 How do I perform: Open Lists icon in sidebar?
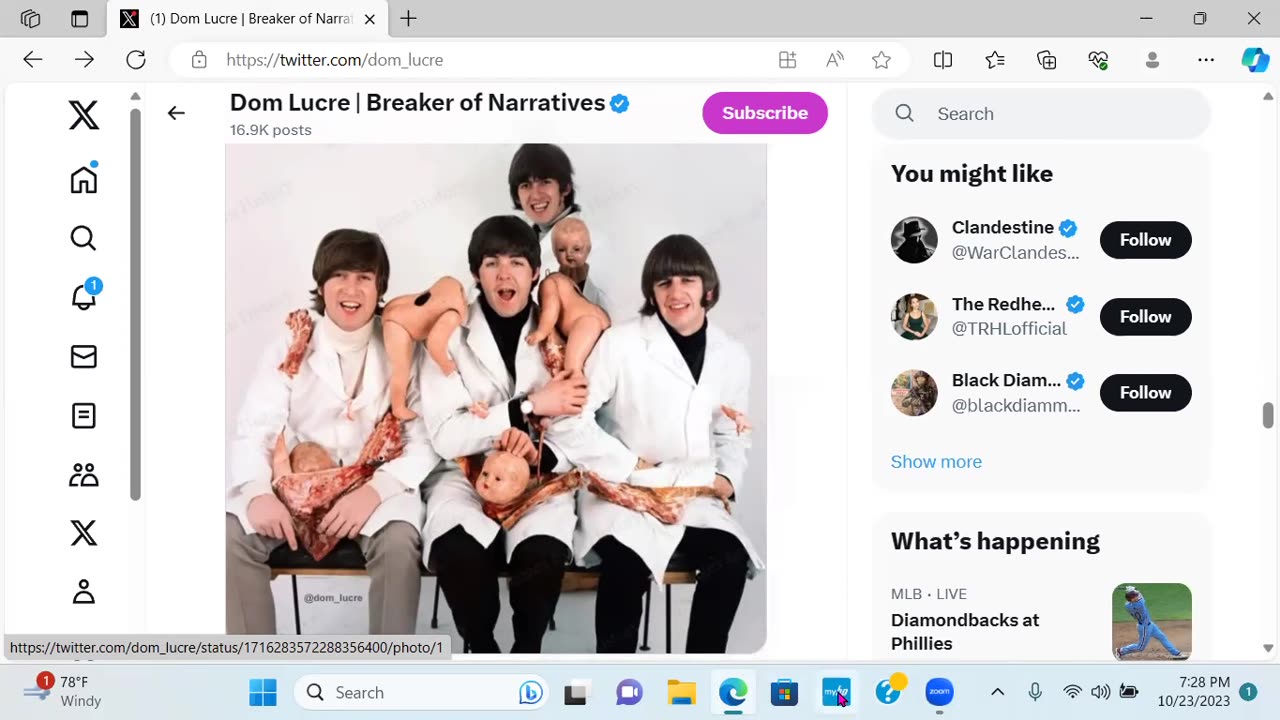click(x=84, y=415)
